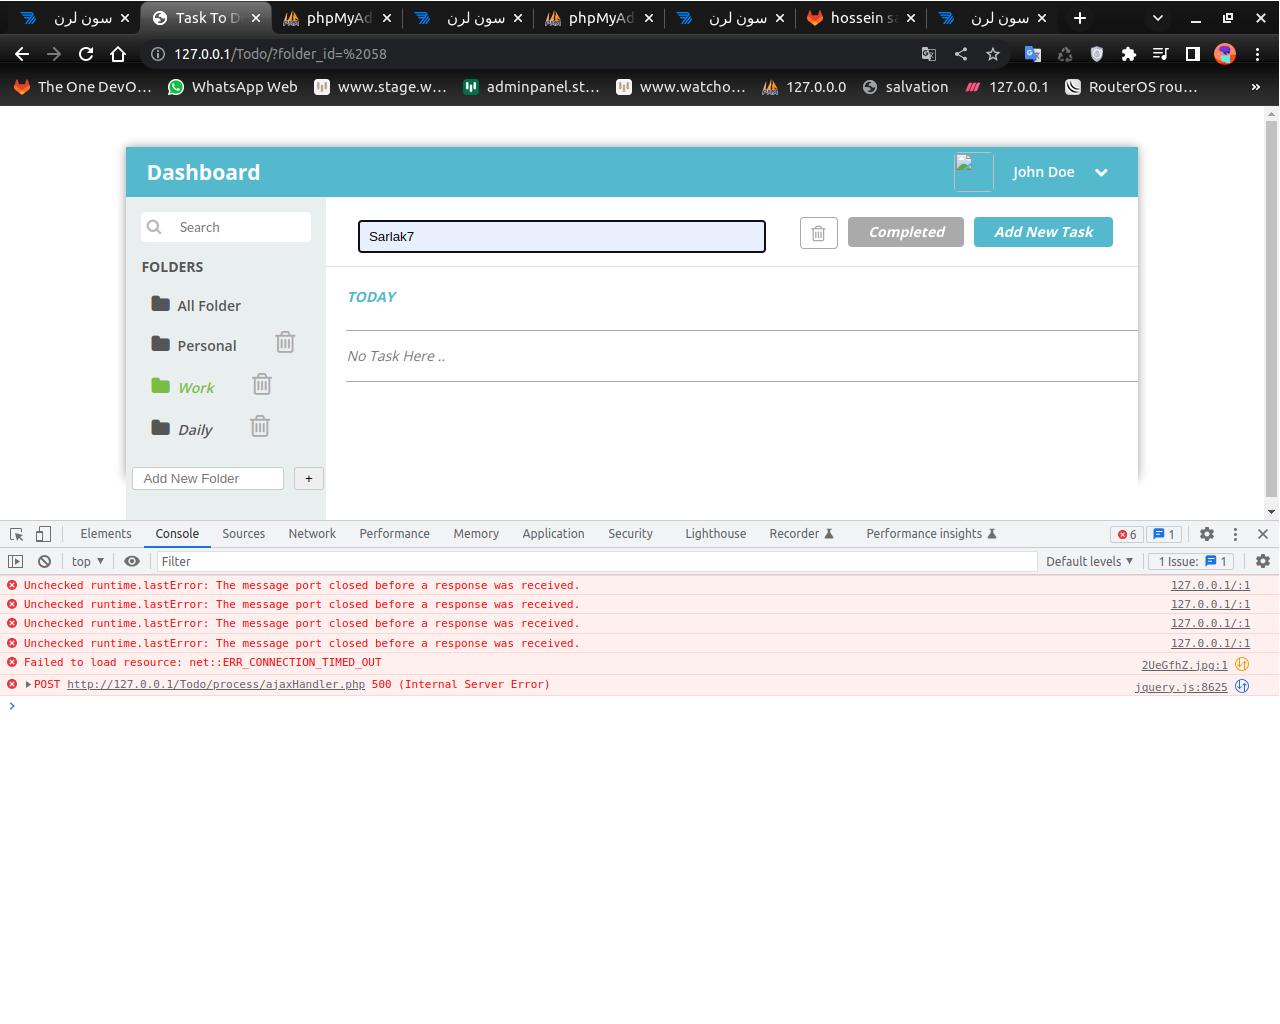
Task: Click the Sarlak7 task name input
Action: (x=562, y=236)
